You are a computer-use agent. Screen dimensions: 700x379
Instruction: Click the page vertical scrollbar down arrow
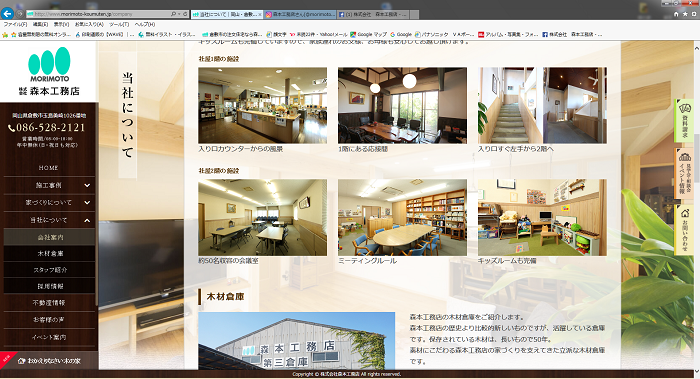click(696, 372)
